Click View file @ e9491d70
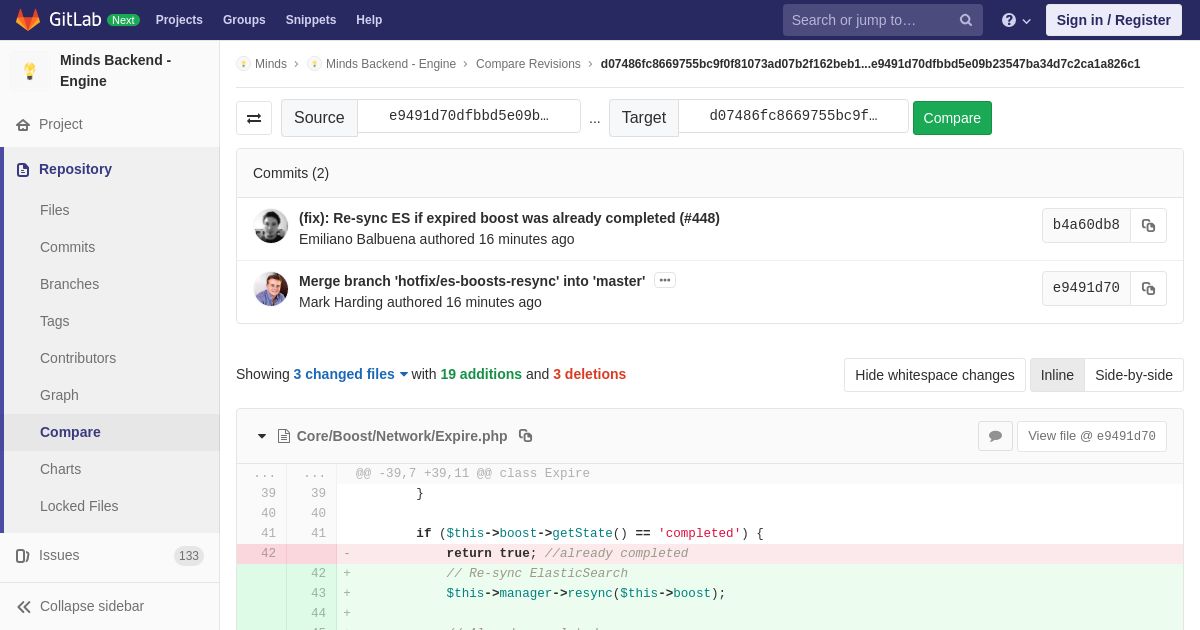This screenshot has width=1200, height=630. pos(1092,436)
